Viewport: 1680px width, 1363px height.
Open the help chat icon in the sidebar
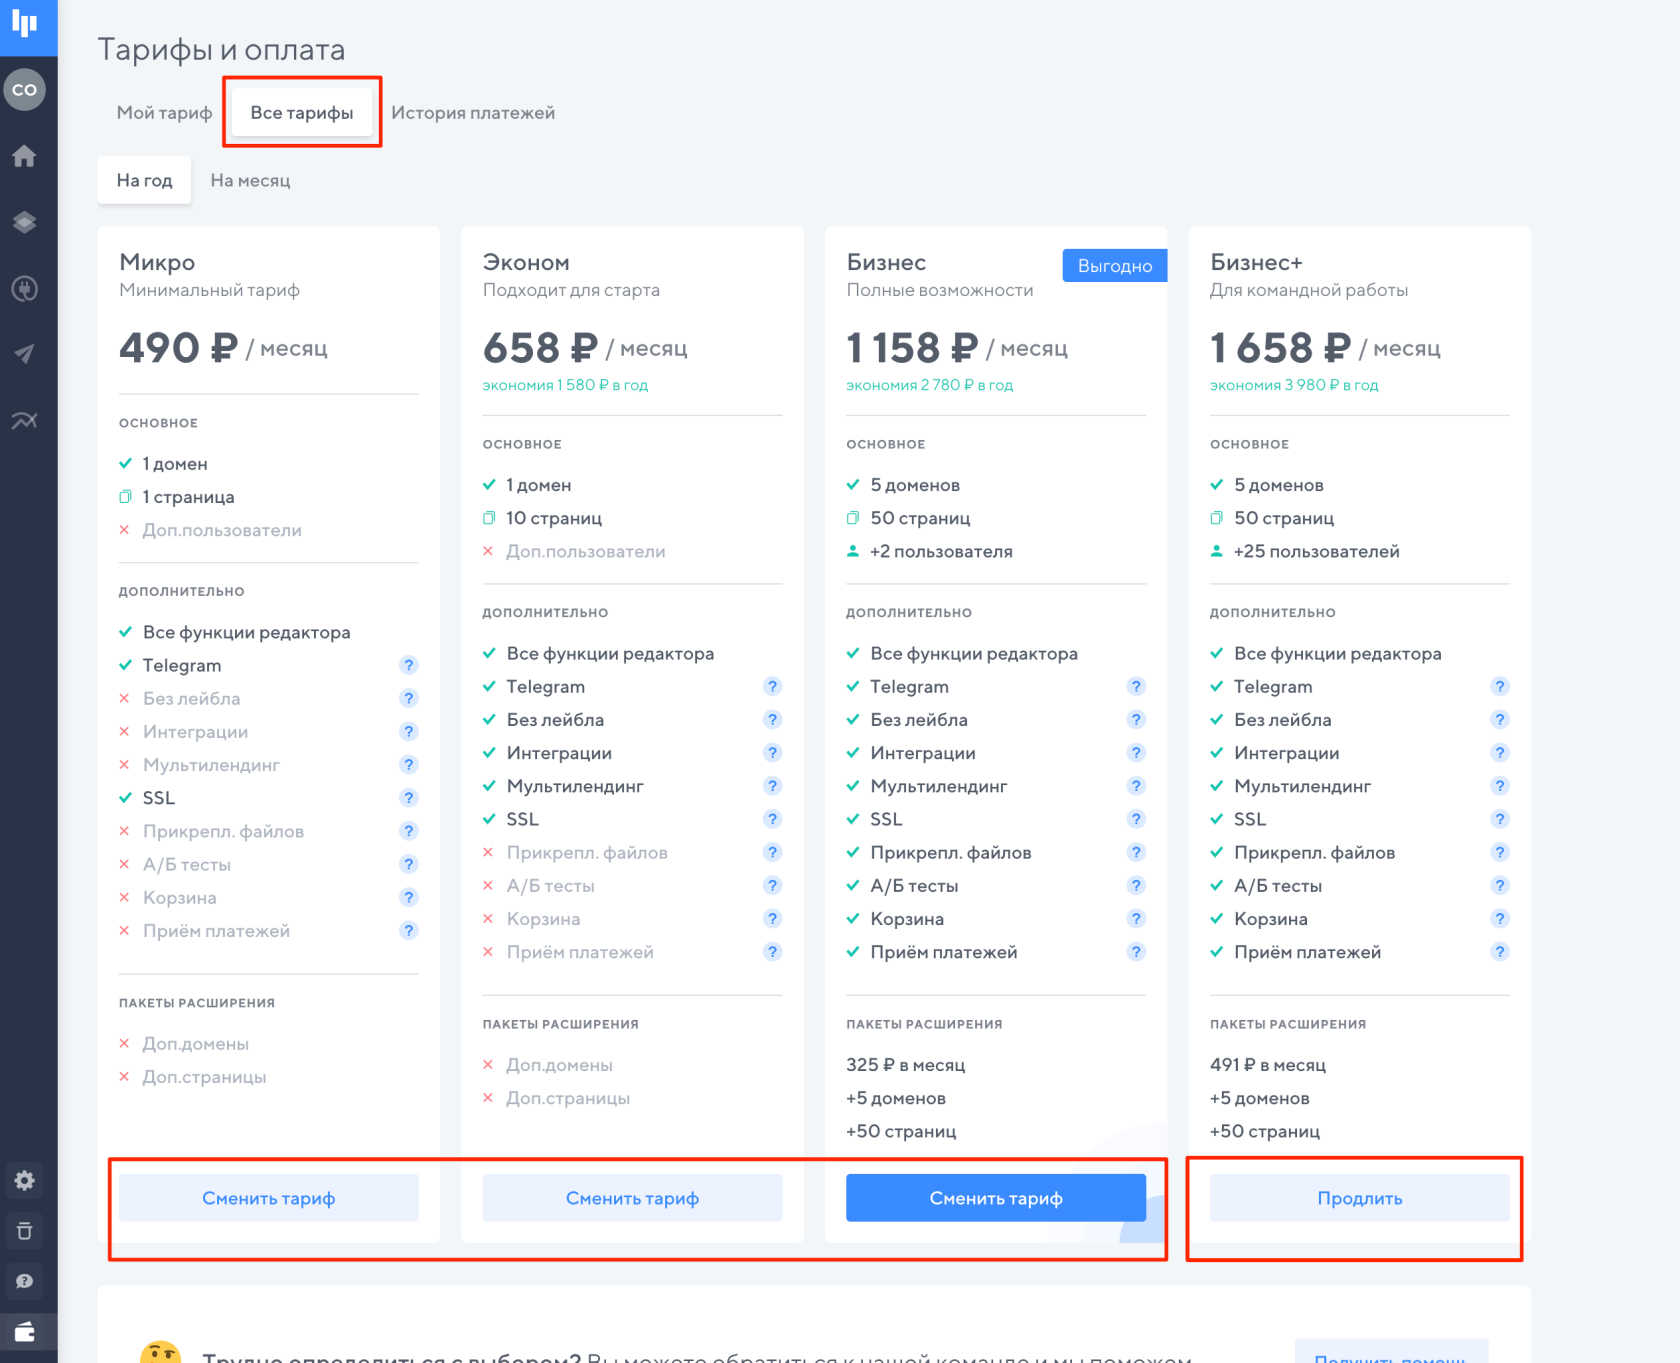[x=25, y=1281]
